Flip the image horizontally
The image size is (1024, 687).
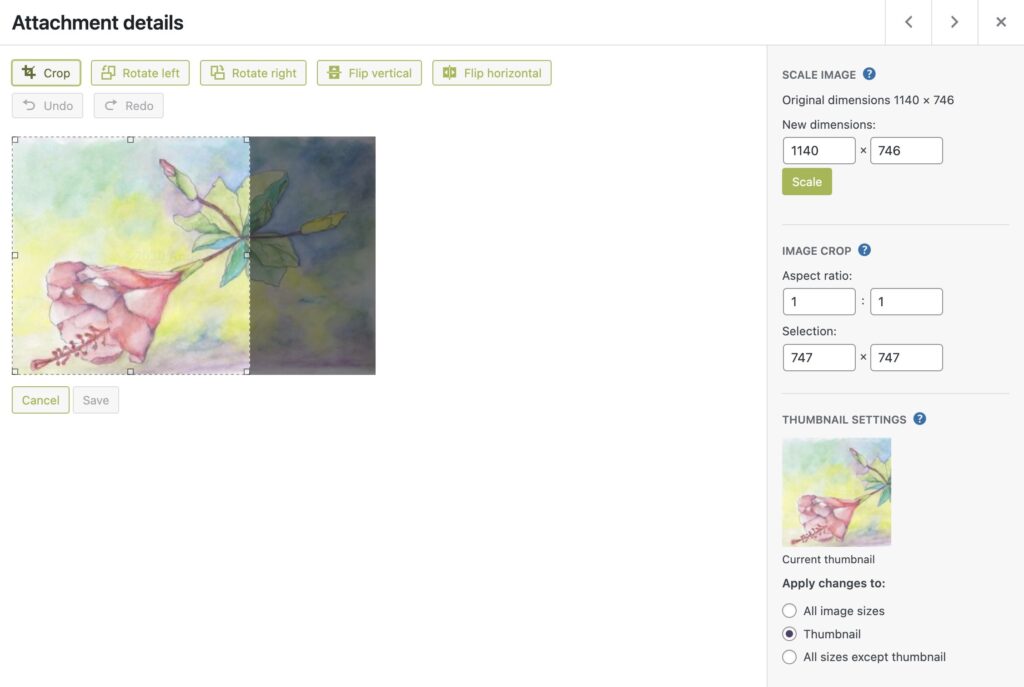(x=492, y=73)
